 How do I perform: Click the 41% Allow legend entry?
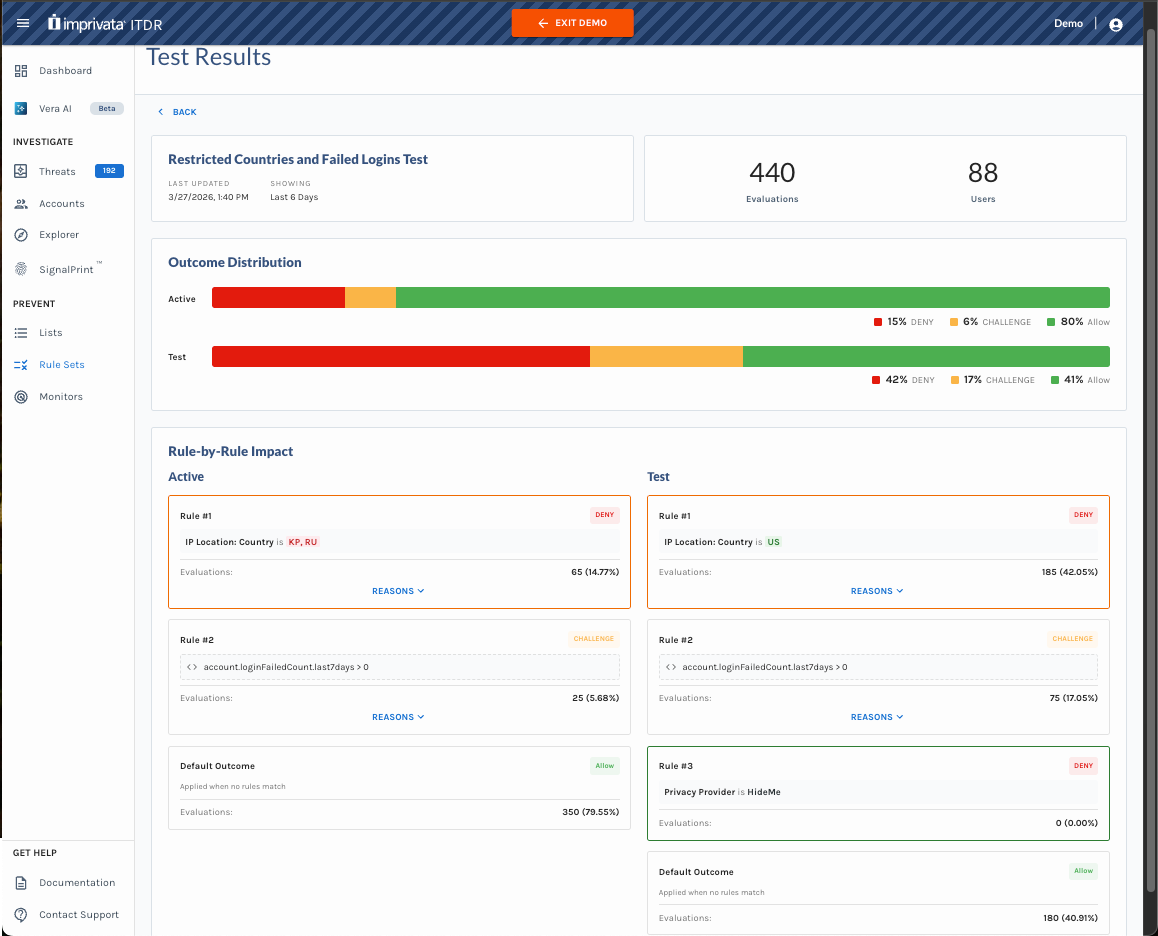point(1080,380)
